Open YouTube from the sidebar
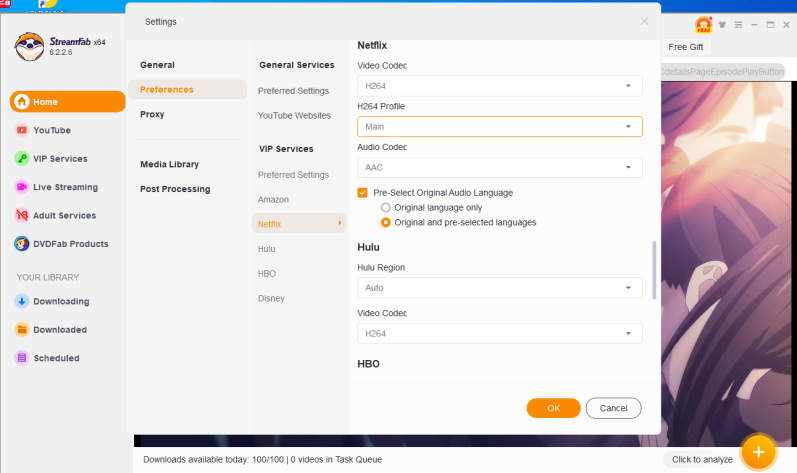 [x=52, y=130]
